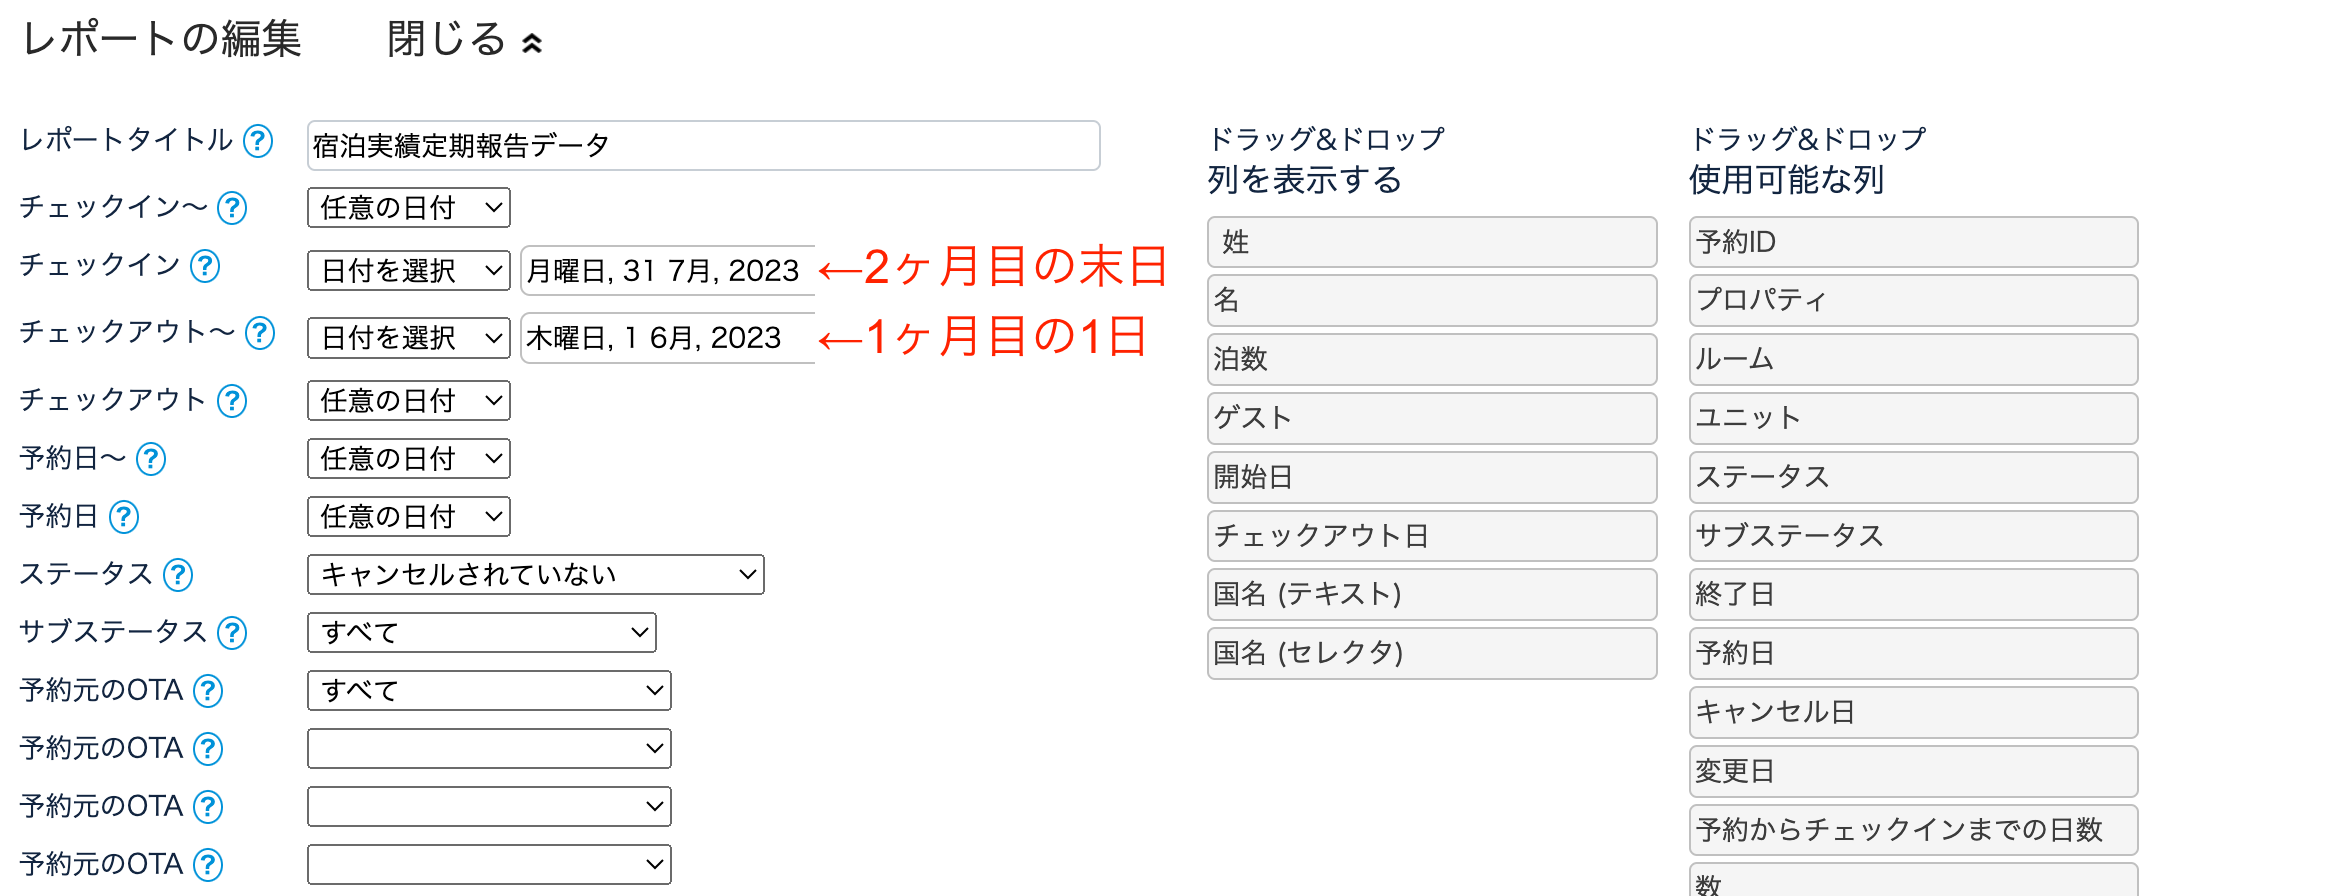Open チェックアウト〜 日付を選択 dropdown
2342x896 pixels.
click(x=409, y=338)
